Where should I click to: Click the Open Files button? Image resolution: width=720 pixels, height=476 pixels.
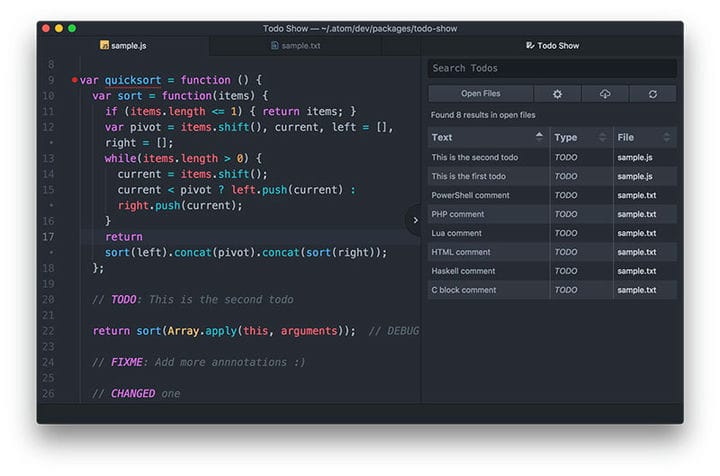pyautogui.click(x=481, y=94)
